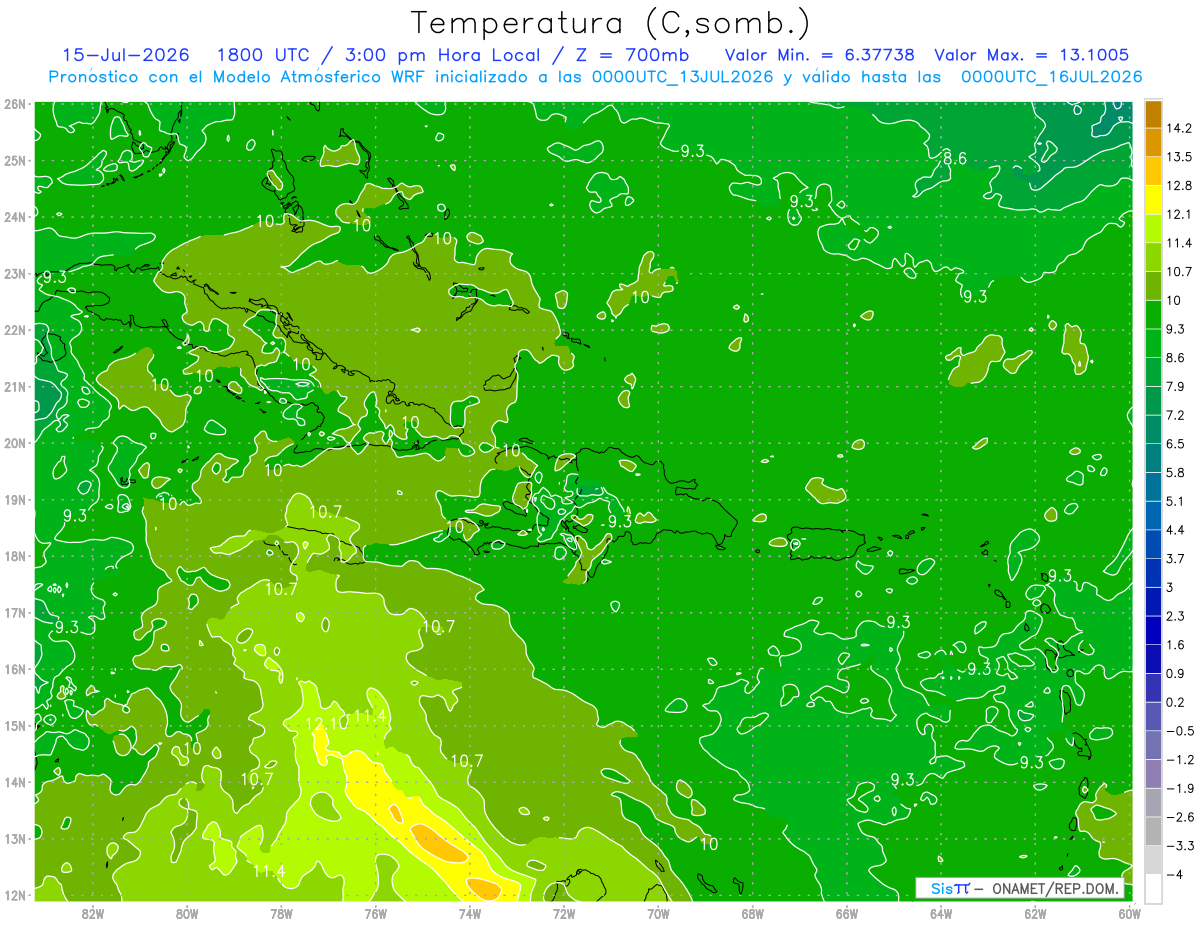The height and width of the screenshot is (927, 1200).
Task: Click the legend swatch between 13.5 and 14.2
Action: pos(1153,142)
